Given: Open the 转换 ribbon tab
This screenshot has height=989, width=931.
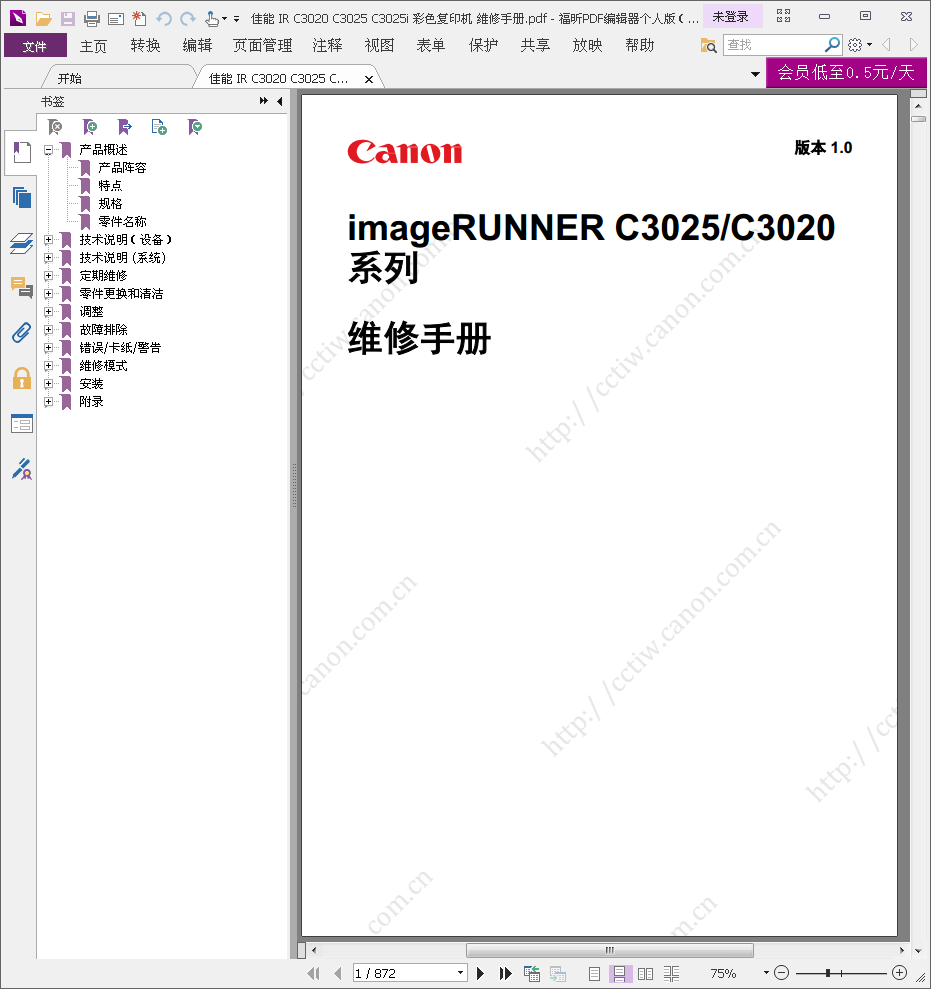Looking at the screenshot, I should point(146,46).
